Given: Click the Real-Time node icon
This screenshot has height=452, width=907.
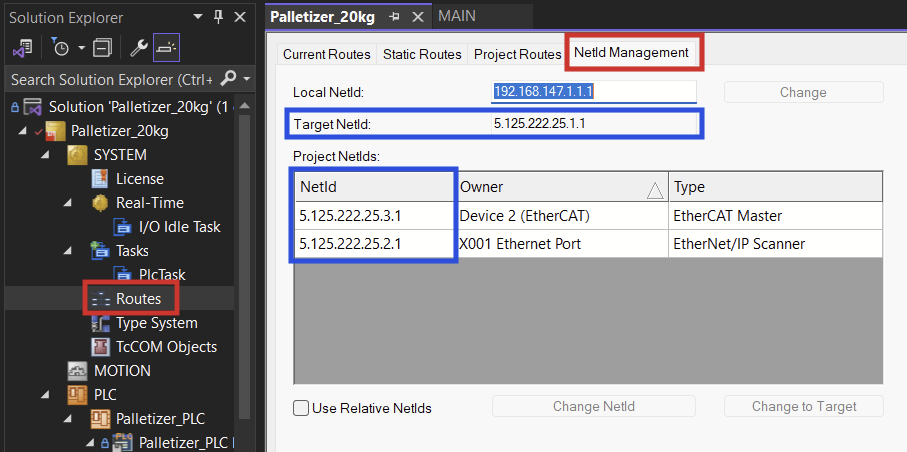Looking at the screenshot, I should tap(100, 203).
